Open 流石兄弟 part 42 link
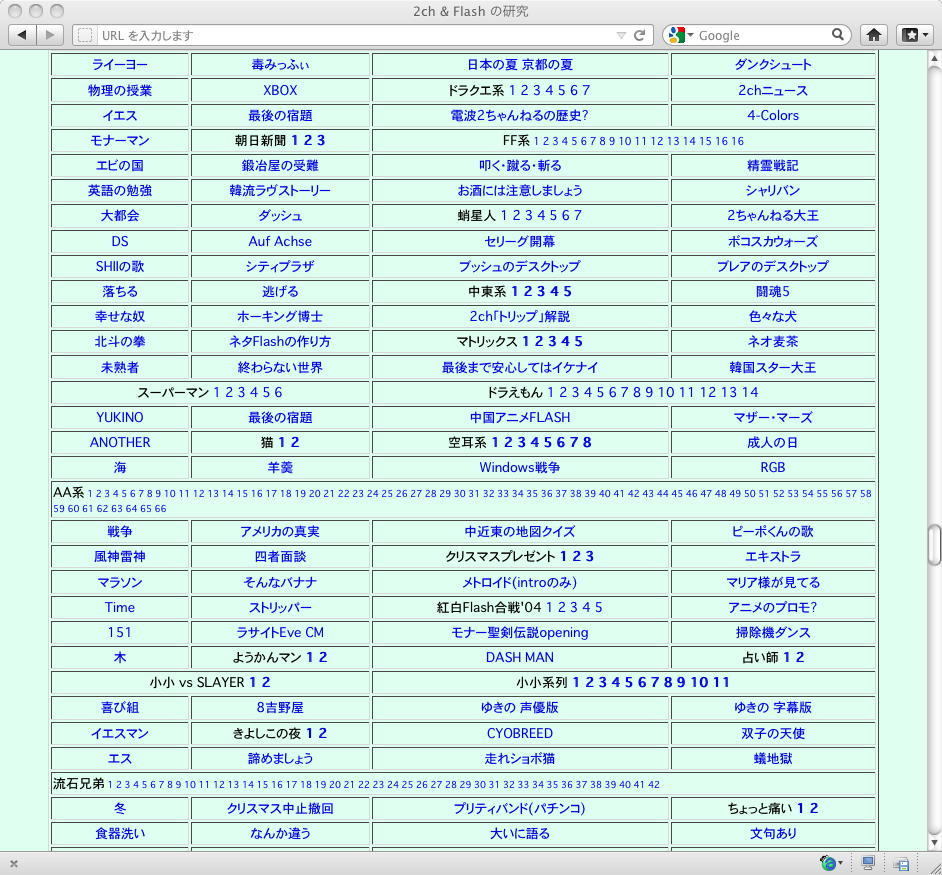The image size is (942, 875). pos(654,785)
